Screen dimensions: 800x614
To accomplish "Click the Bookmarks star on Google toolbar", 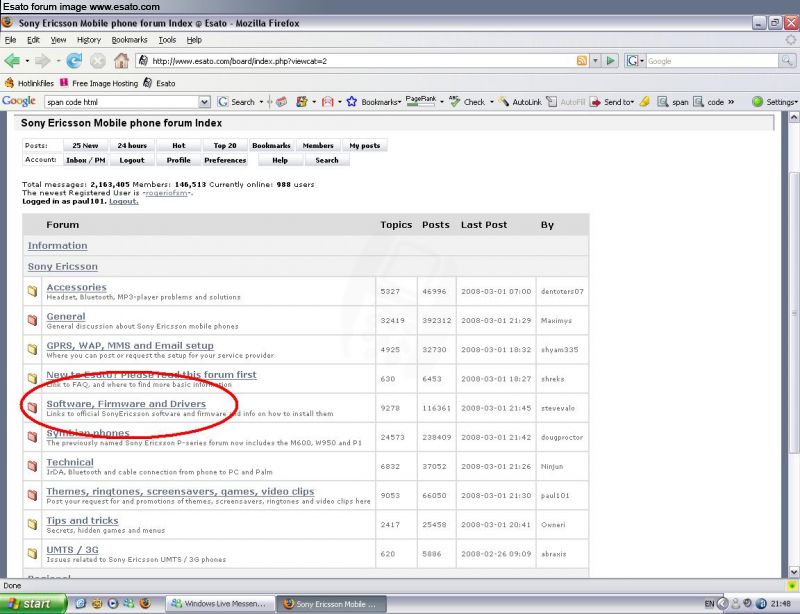I will pyautogui.click(x=352, y=102).
